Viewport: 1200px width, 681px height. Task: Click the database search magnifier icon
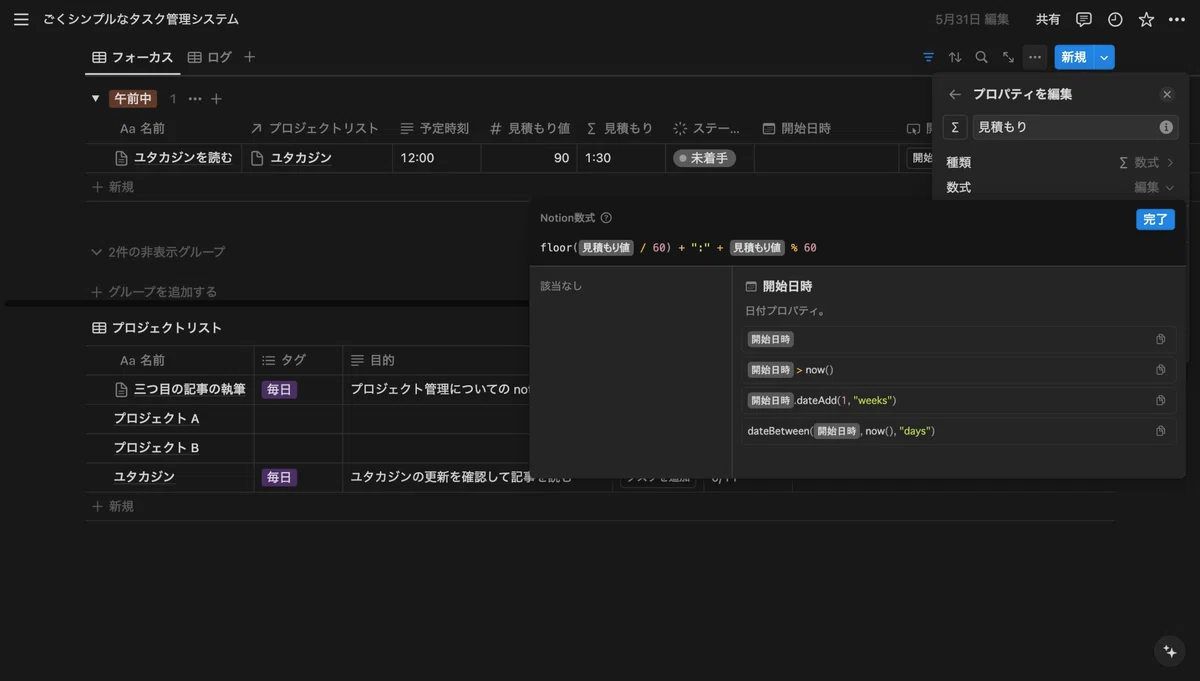point(982,57)
